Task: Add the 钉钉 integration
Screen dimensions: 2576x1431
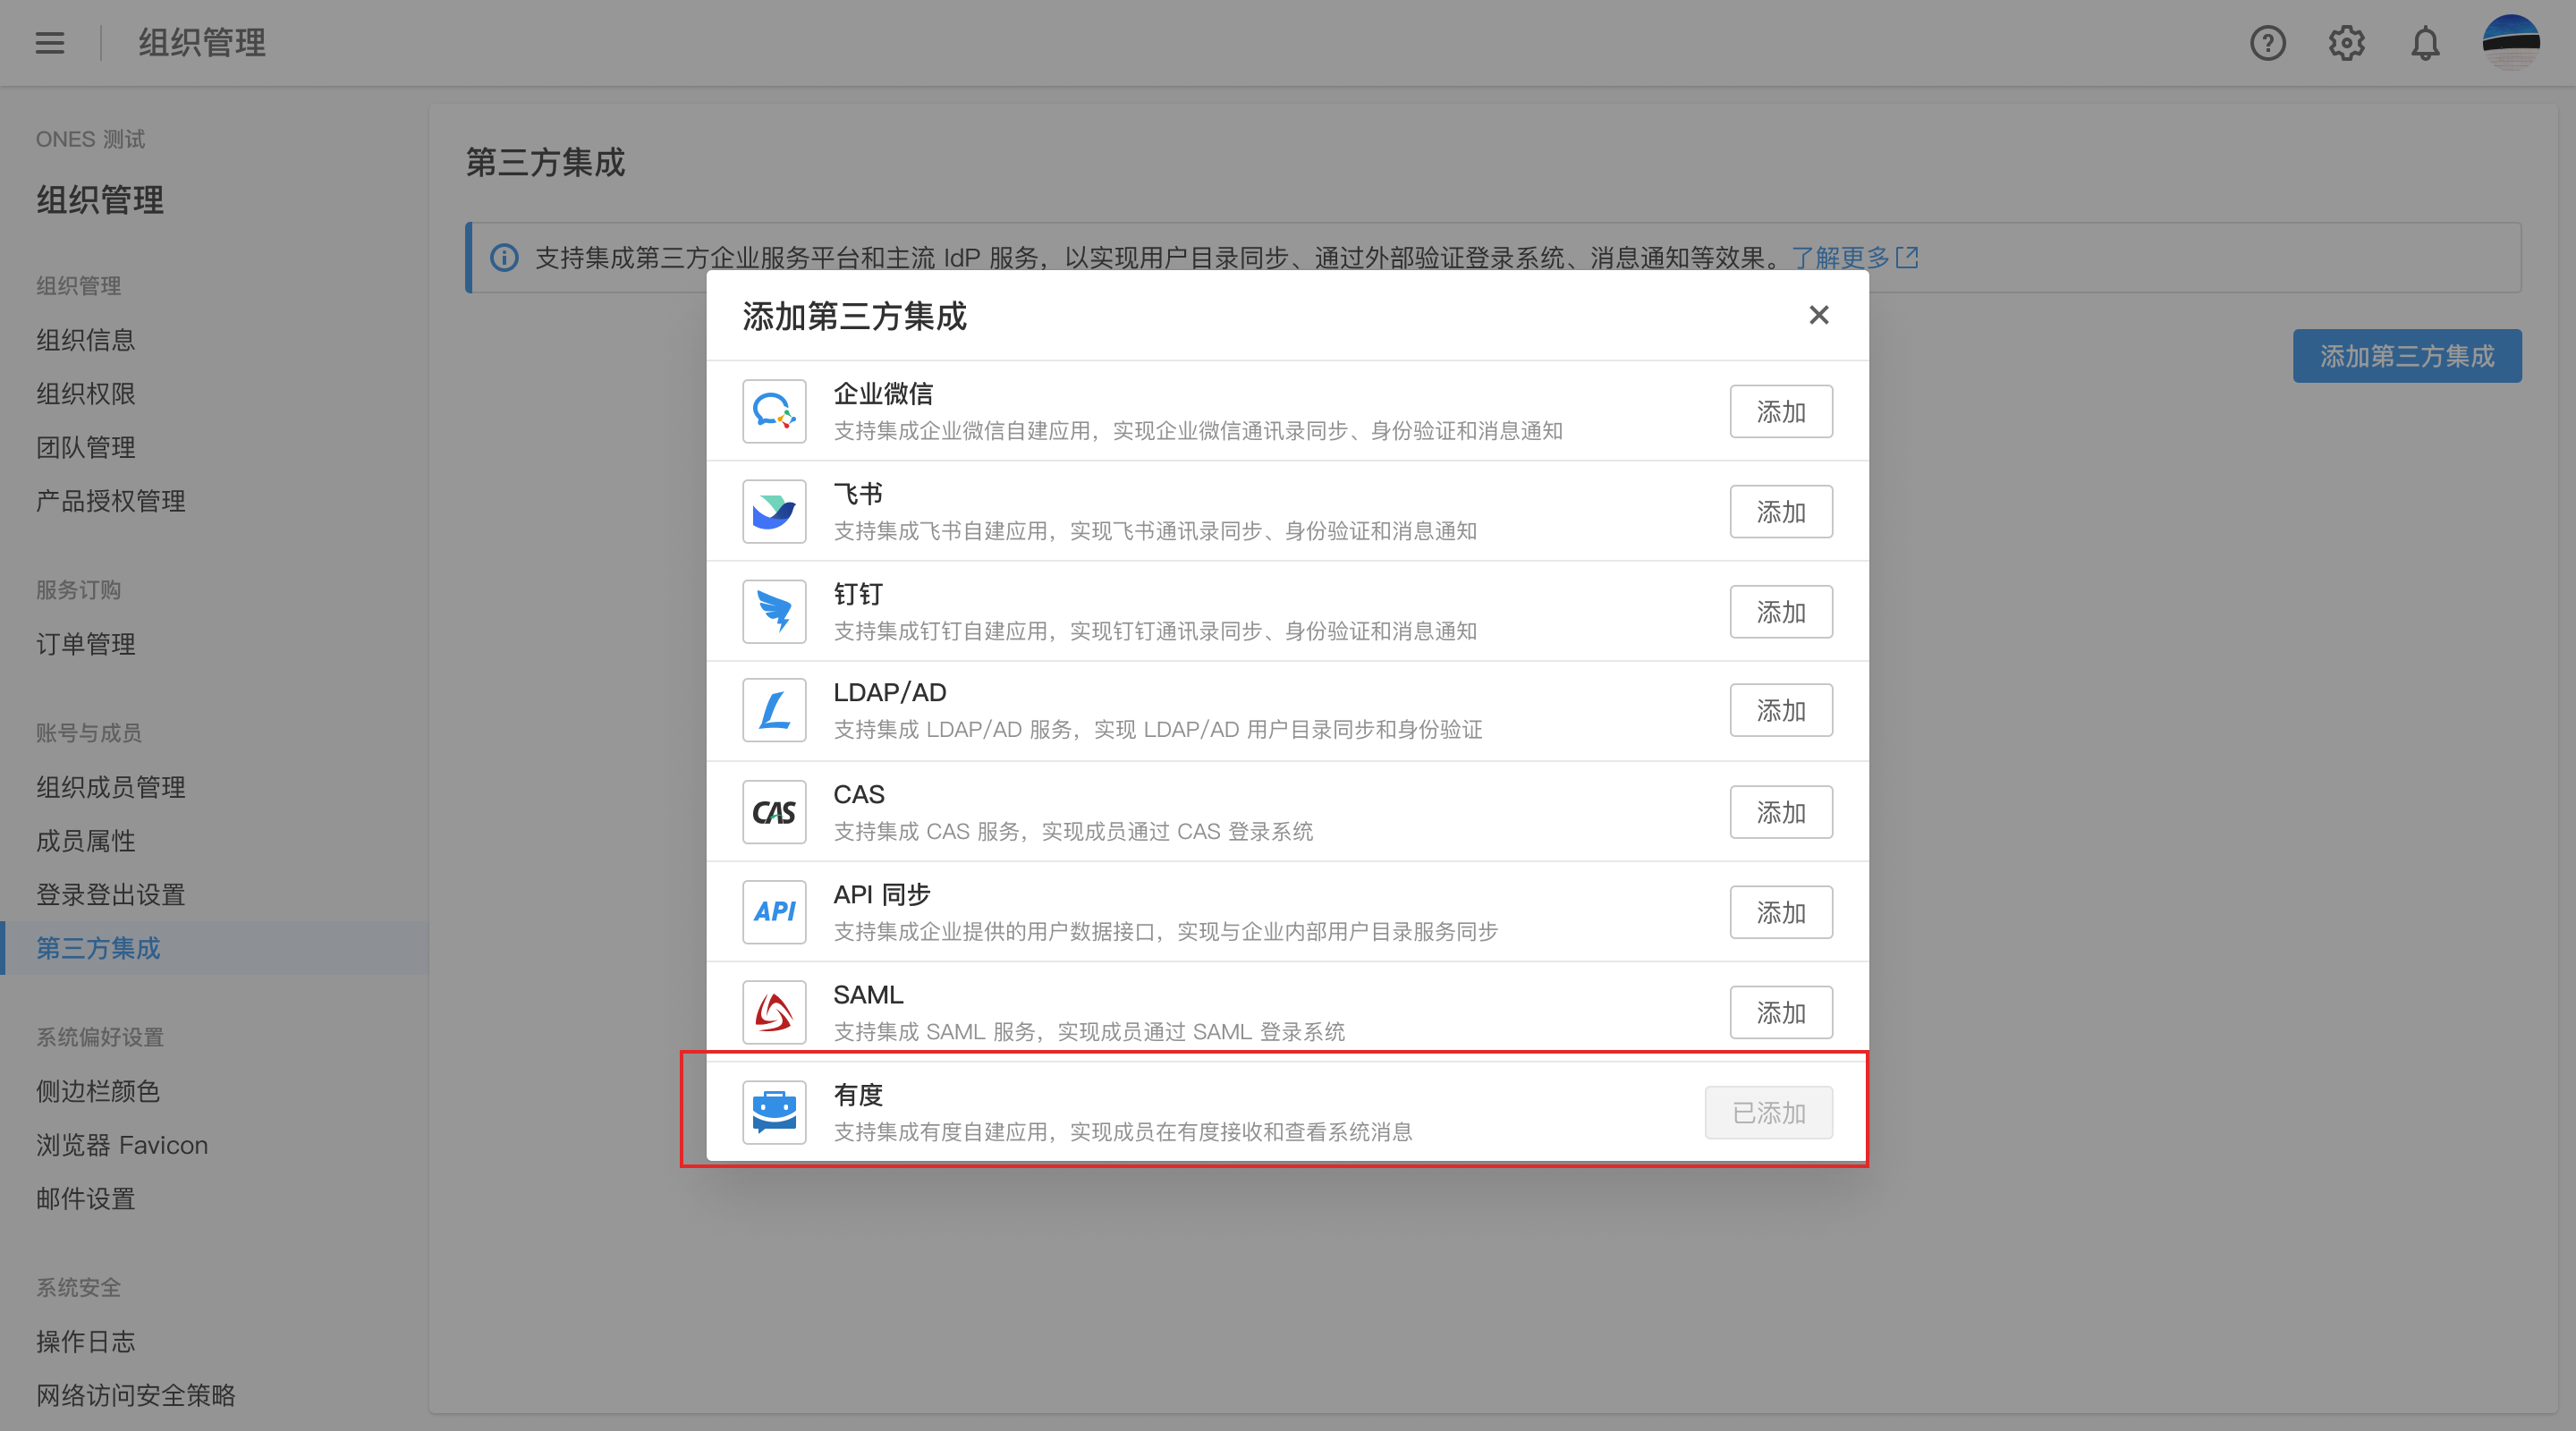Action: pos(1781,611)
